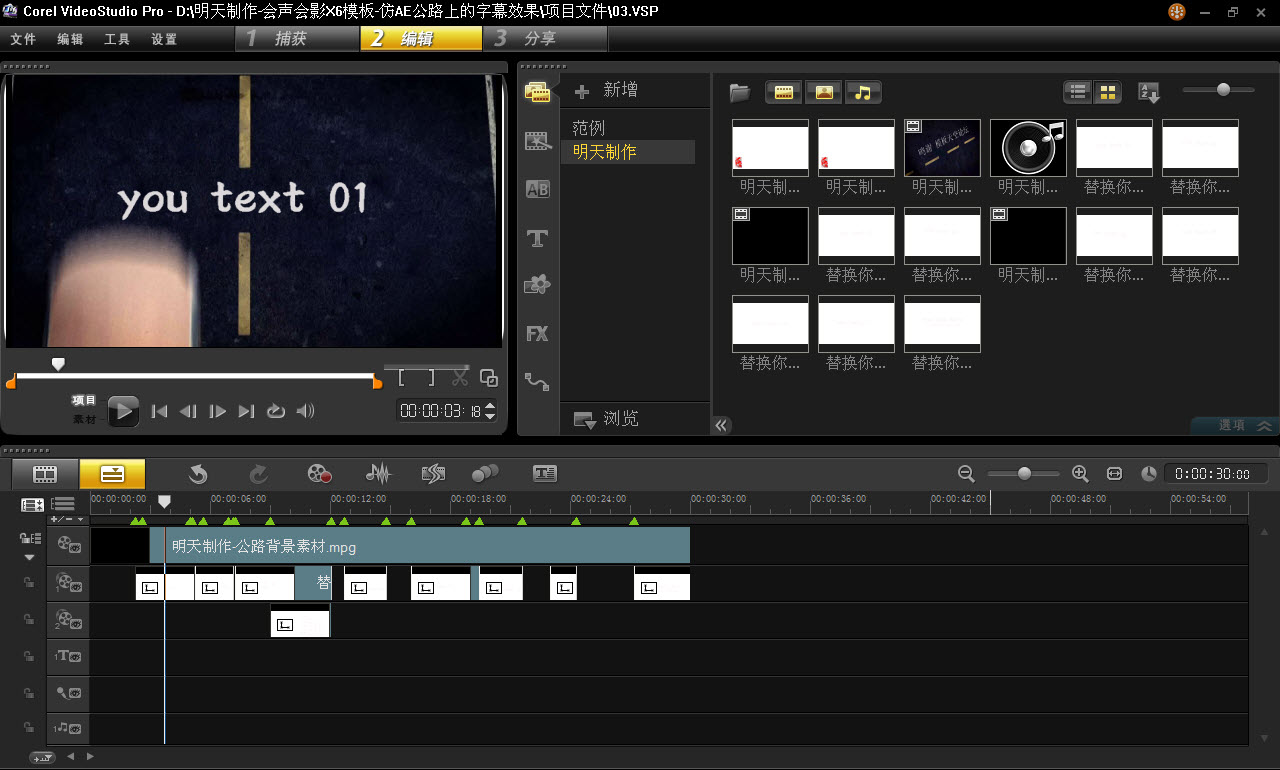
Task: Expand ripple editing options arrow
Action: tap(30, 557)
